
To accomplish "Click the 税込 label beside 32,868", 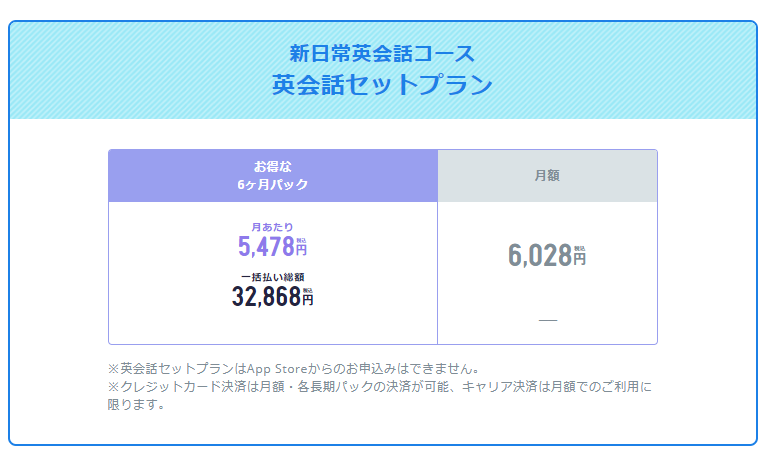I will point(308,290).
